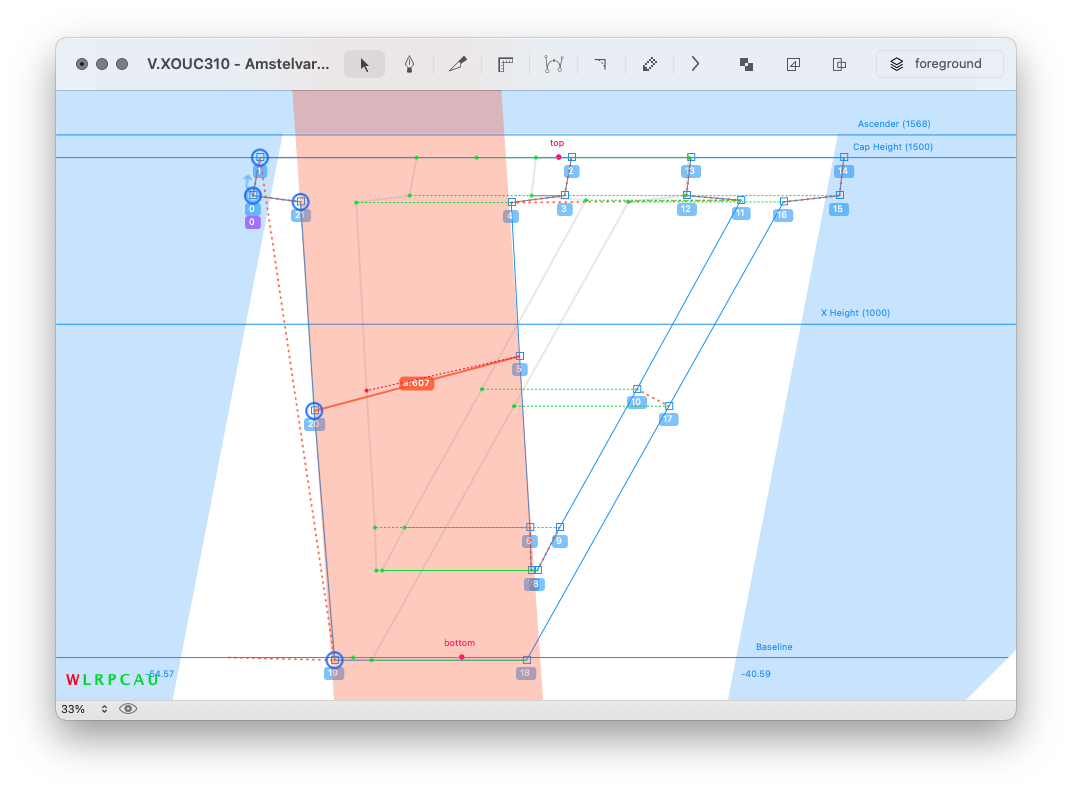Screen dimensions: 1072x794
Task: Click the remove overlap icon
Action: [746, 64]
